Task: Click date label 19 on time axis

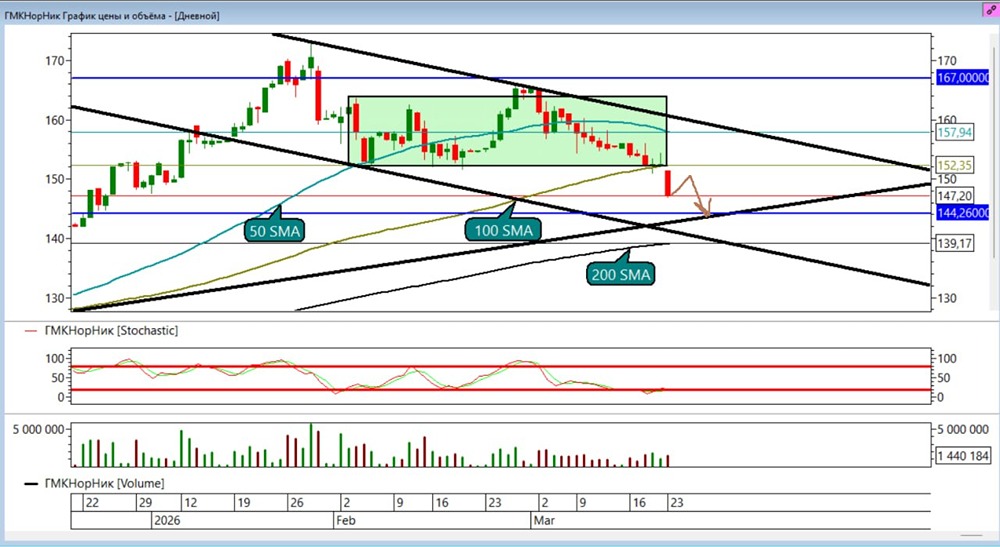Action: click(x=244, y=502)
